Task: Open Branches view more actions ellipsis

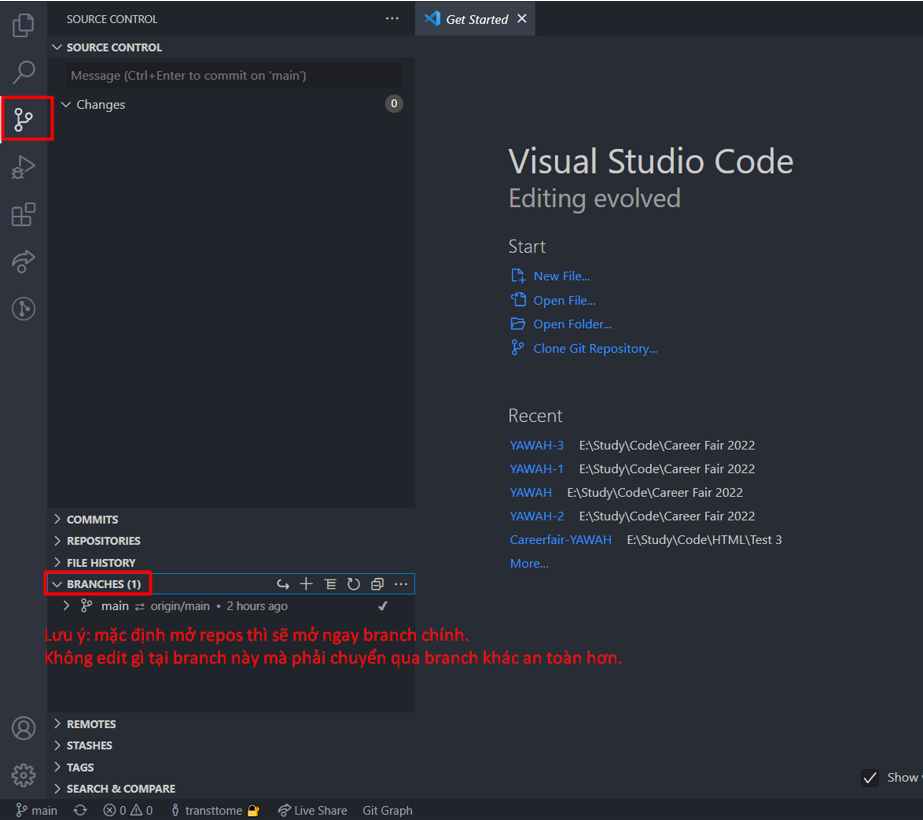Action: [x=401, y=584]
